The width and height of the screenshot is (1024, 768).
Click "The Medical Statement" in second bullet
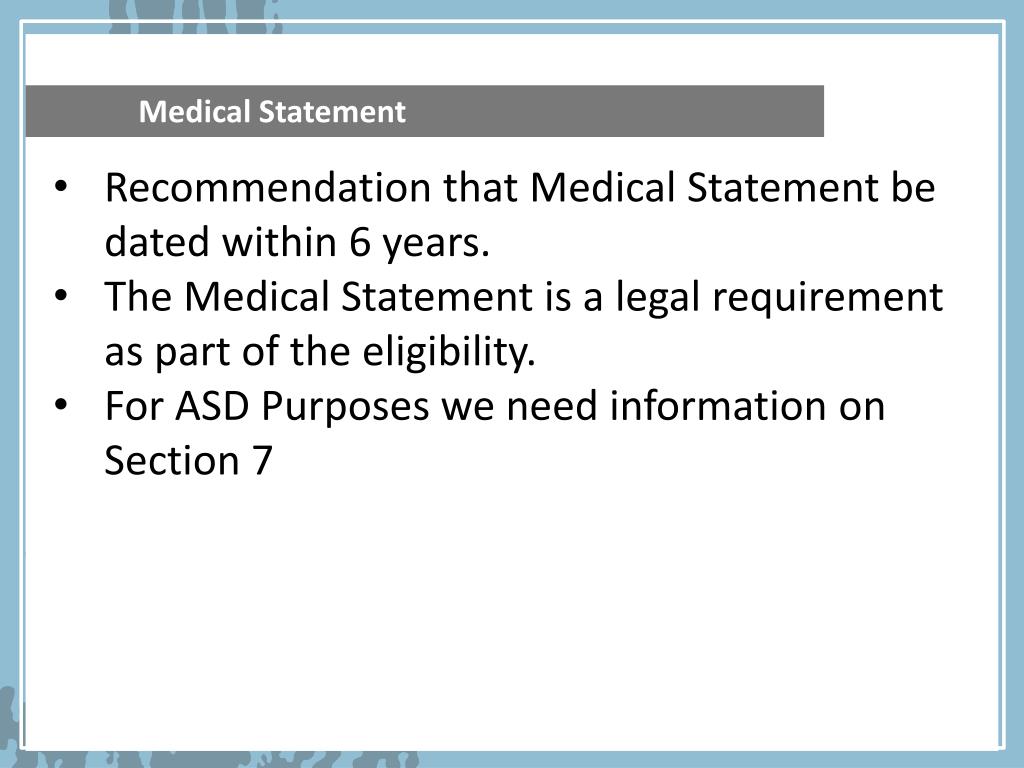pyautogui.click(x=332, y=298)
